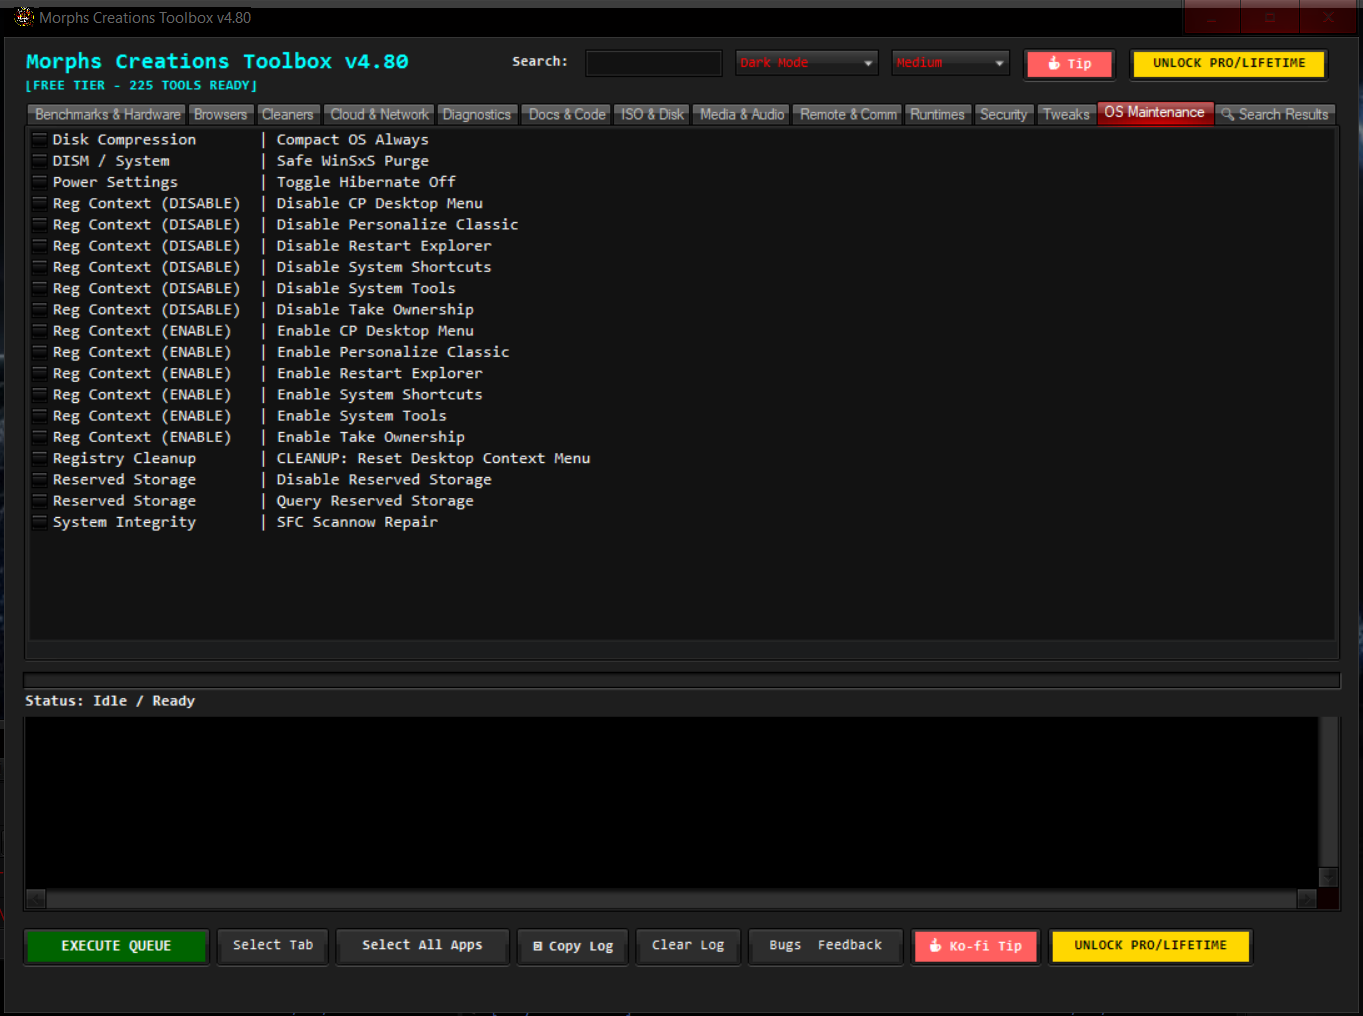
Task: Tick the Disable Personalize Classic checkbox
Action: point(40,224)
